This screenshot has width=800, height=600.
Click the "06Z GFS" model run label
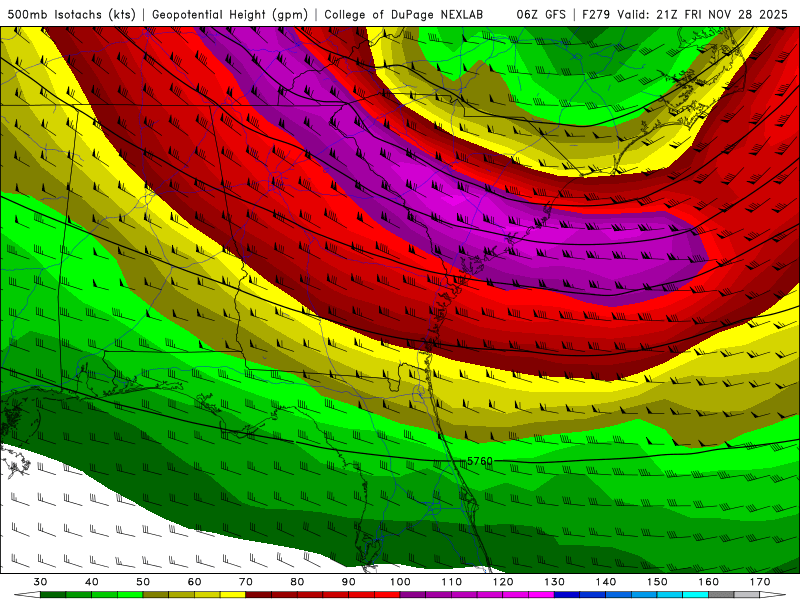tap(541, 14)
